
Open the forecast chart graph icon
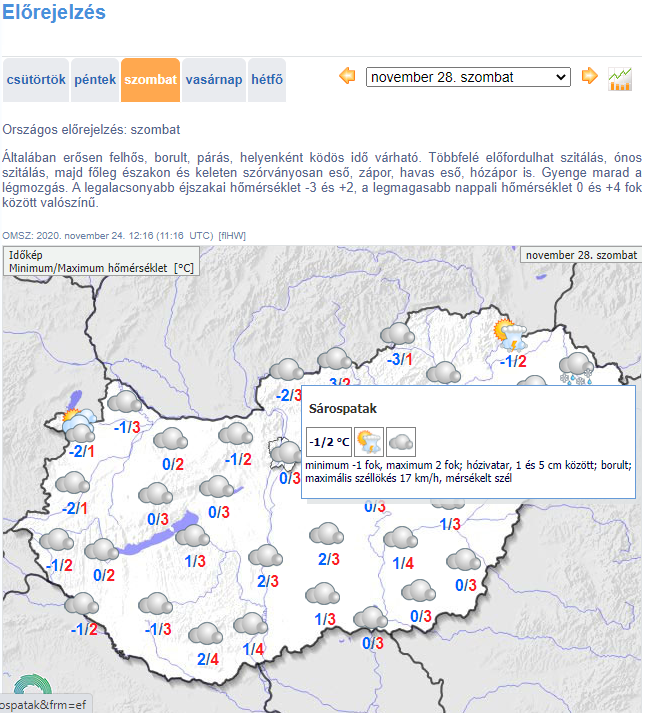620,79
